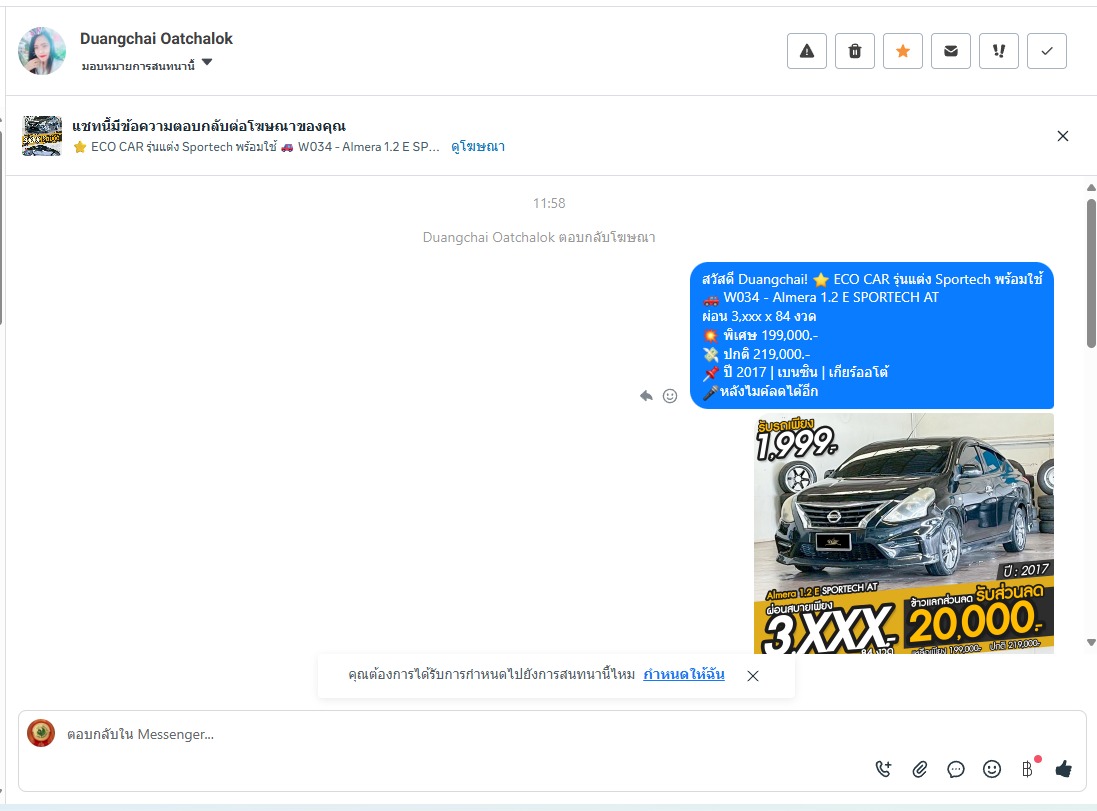Click the trash delete conversation icon
The image size is (1097, 811).
coord(855,51)
